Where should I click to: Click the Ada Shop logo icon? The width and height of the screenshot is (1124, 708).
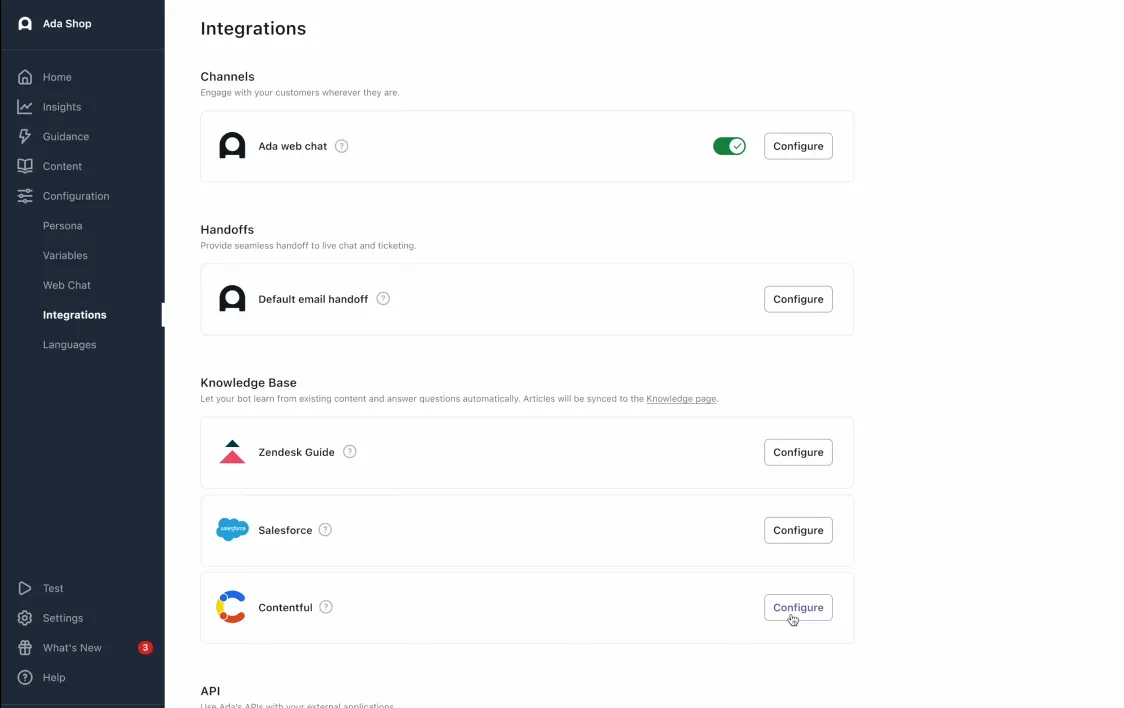(25, 24)
